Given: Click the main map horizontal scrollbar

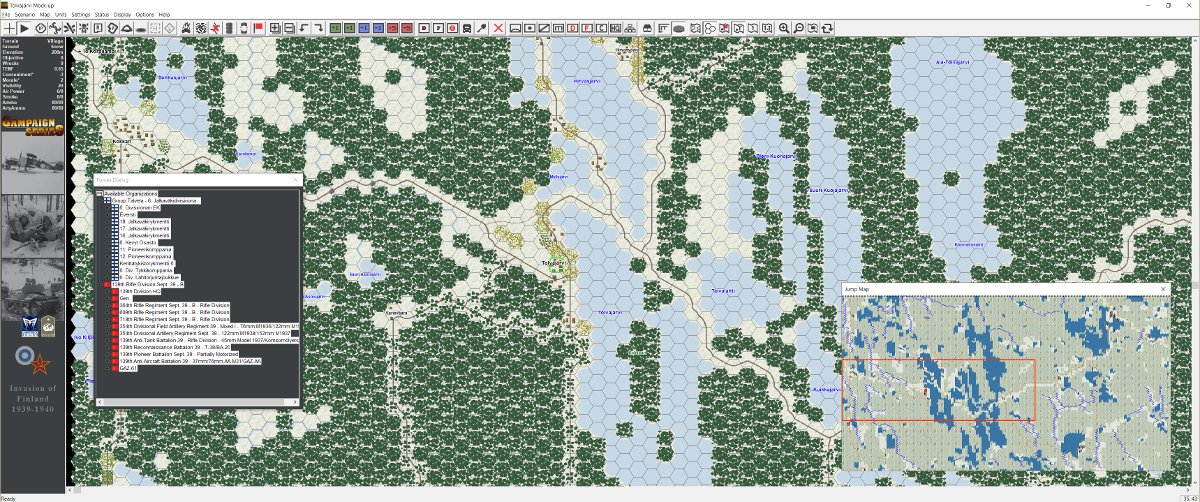Looking at the screenshot, I should pos(630,489).
